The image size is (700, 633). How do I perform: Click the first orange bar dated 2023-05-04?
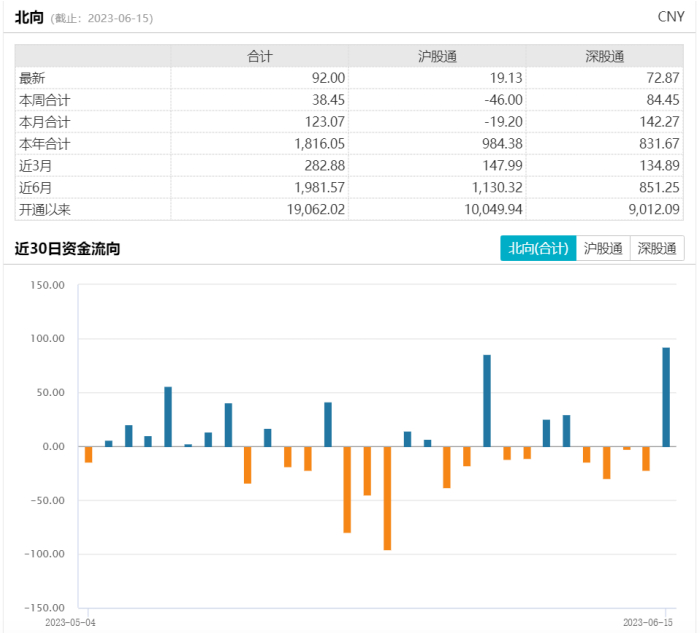coord(88,454)
